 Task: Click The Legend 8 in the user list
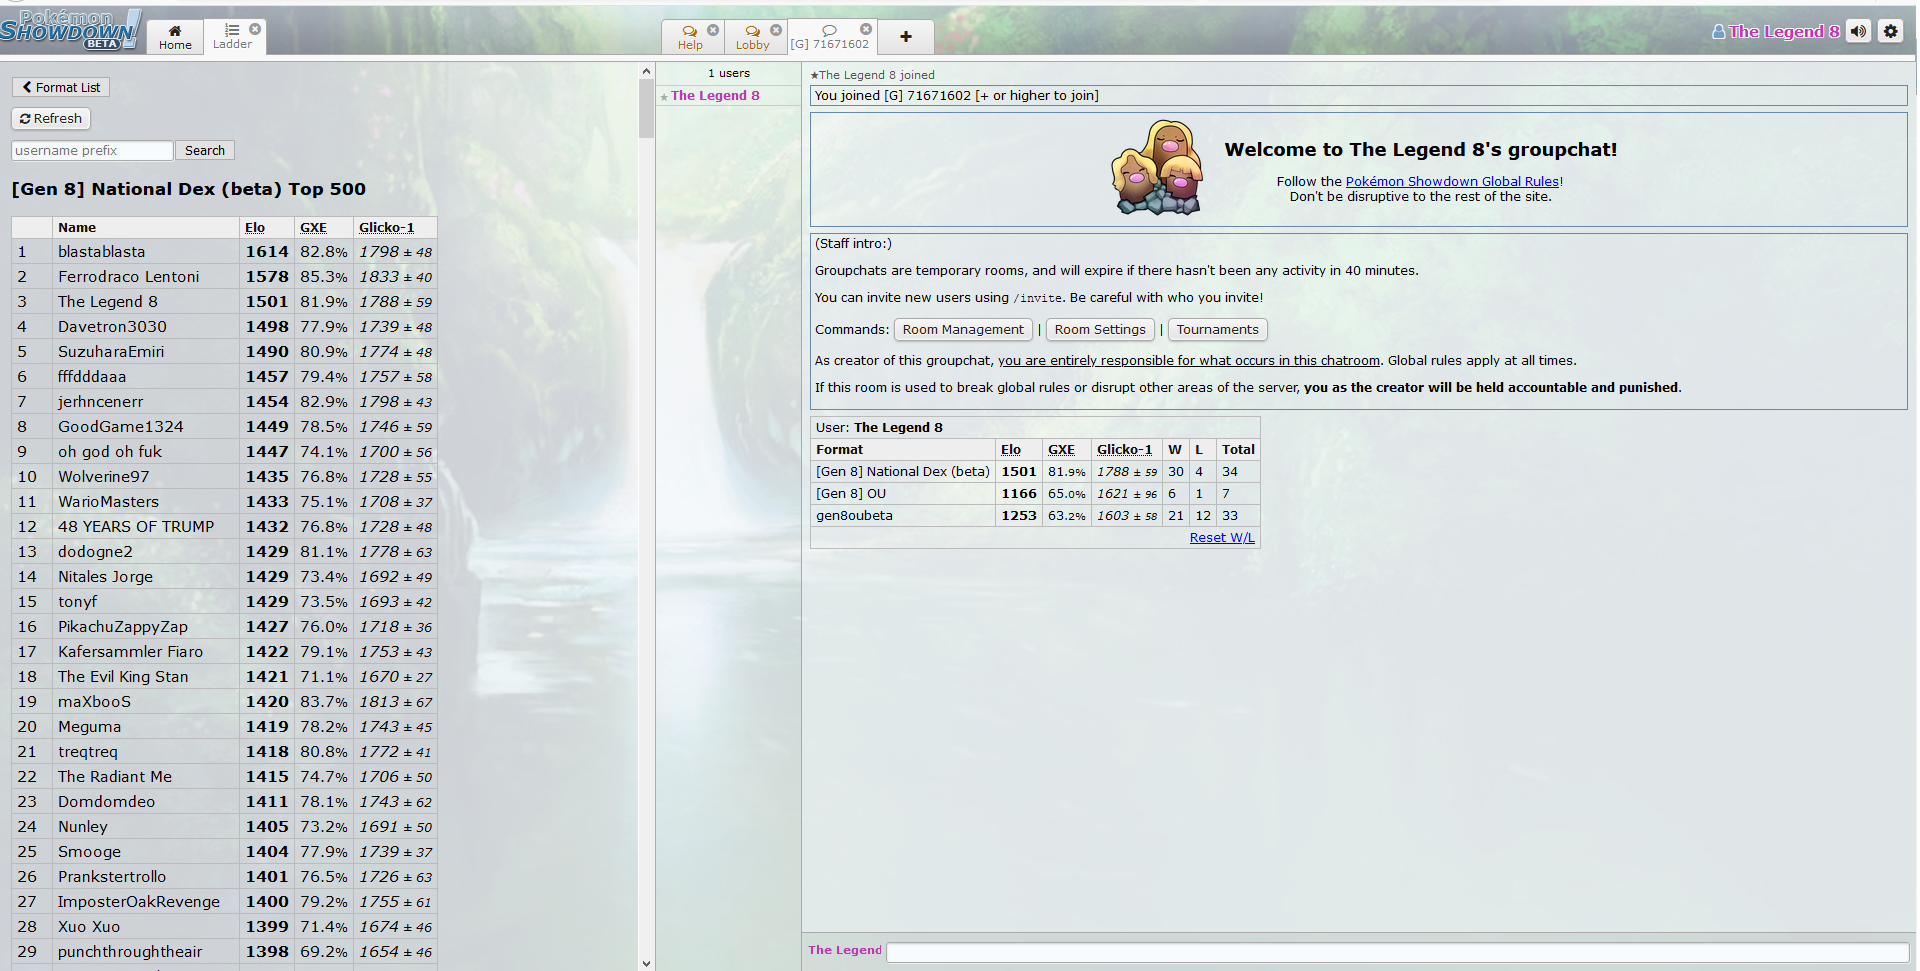[x=715, y=96]
